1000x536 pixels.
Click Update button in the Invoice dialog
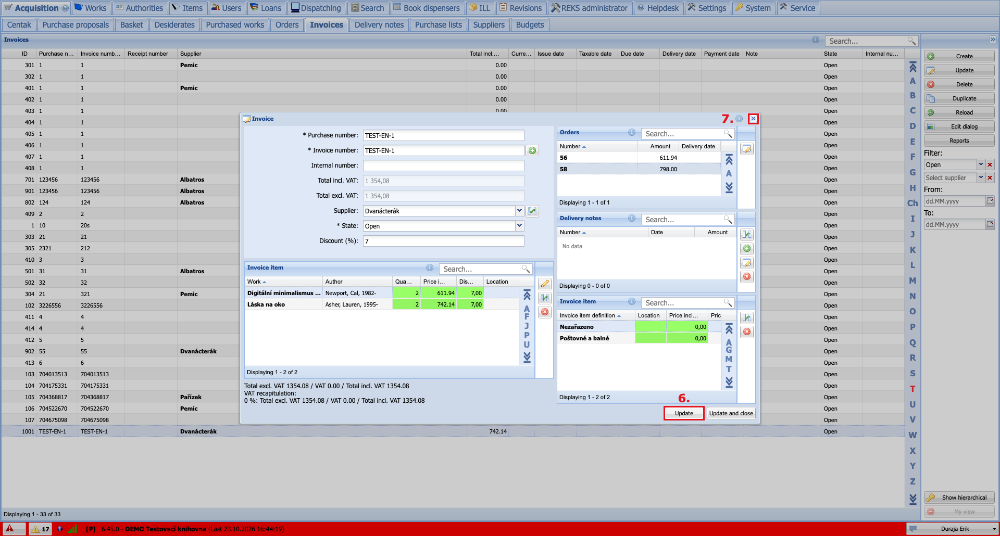[x=684, y=413]
